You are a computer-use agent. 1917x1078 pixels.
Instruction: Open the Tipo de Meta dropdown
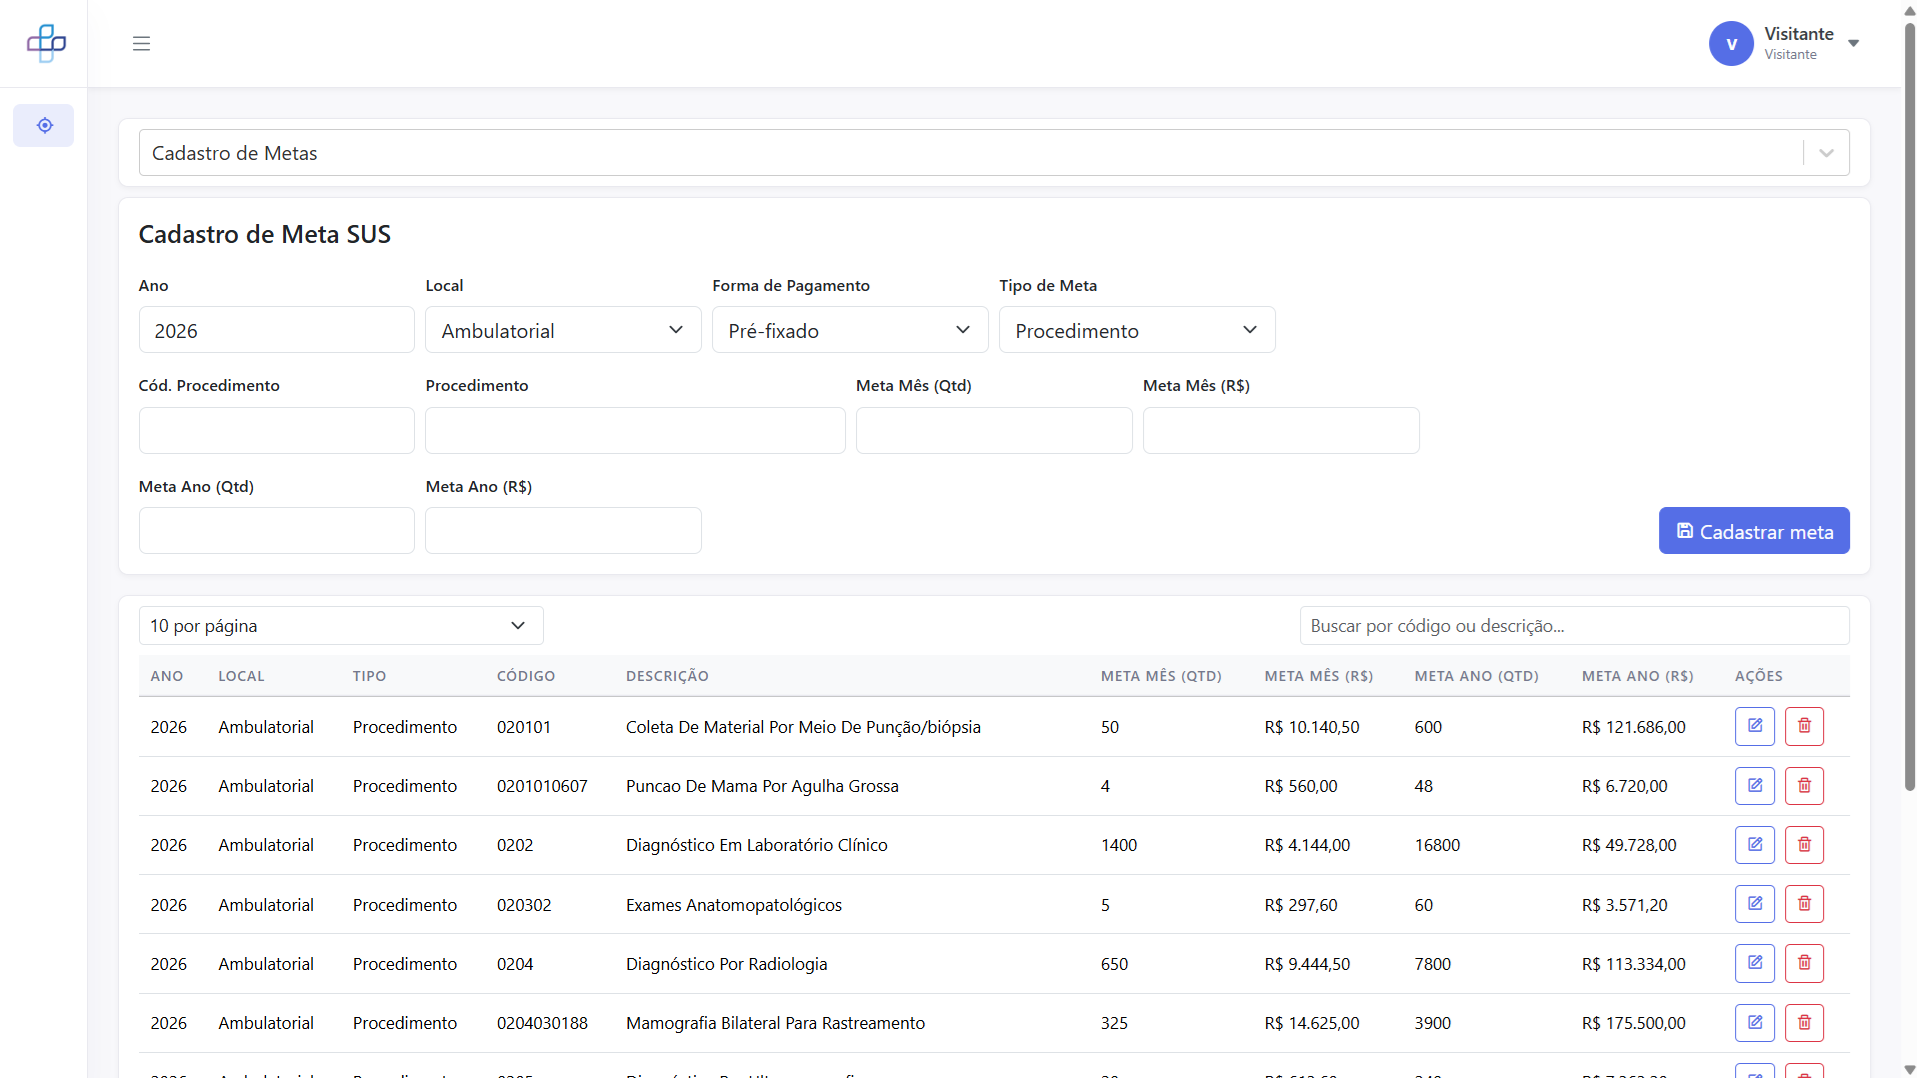(1137, 330)
